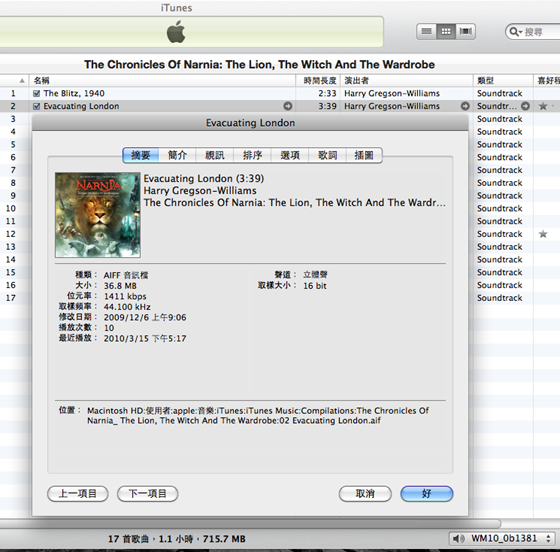Toggle sort order triangle in number column

pyautogui.click(x=22, y=81)
